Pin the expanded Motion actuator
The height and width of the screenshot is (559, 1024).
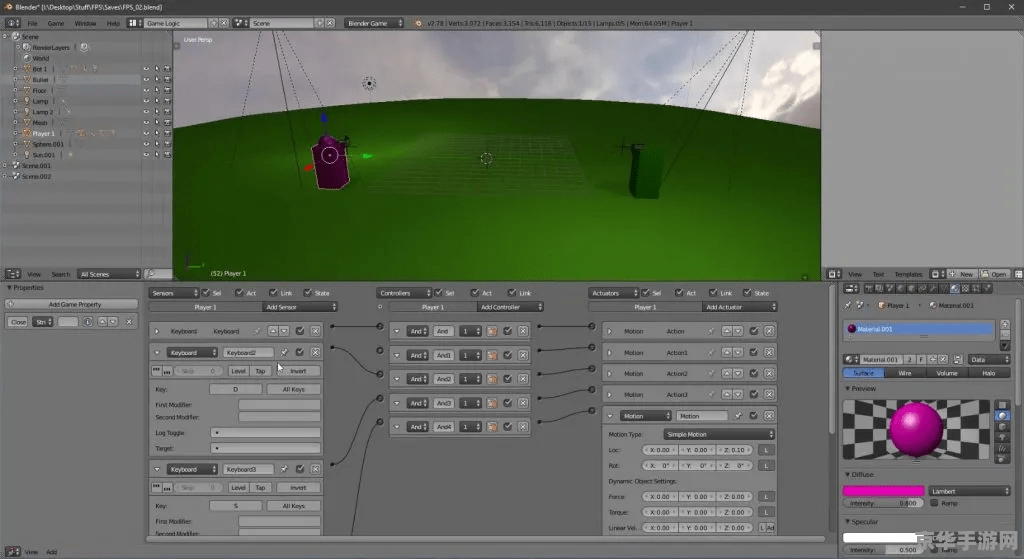[x=738, y=415]
